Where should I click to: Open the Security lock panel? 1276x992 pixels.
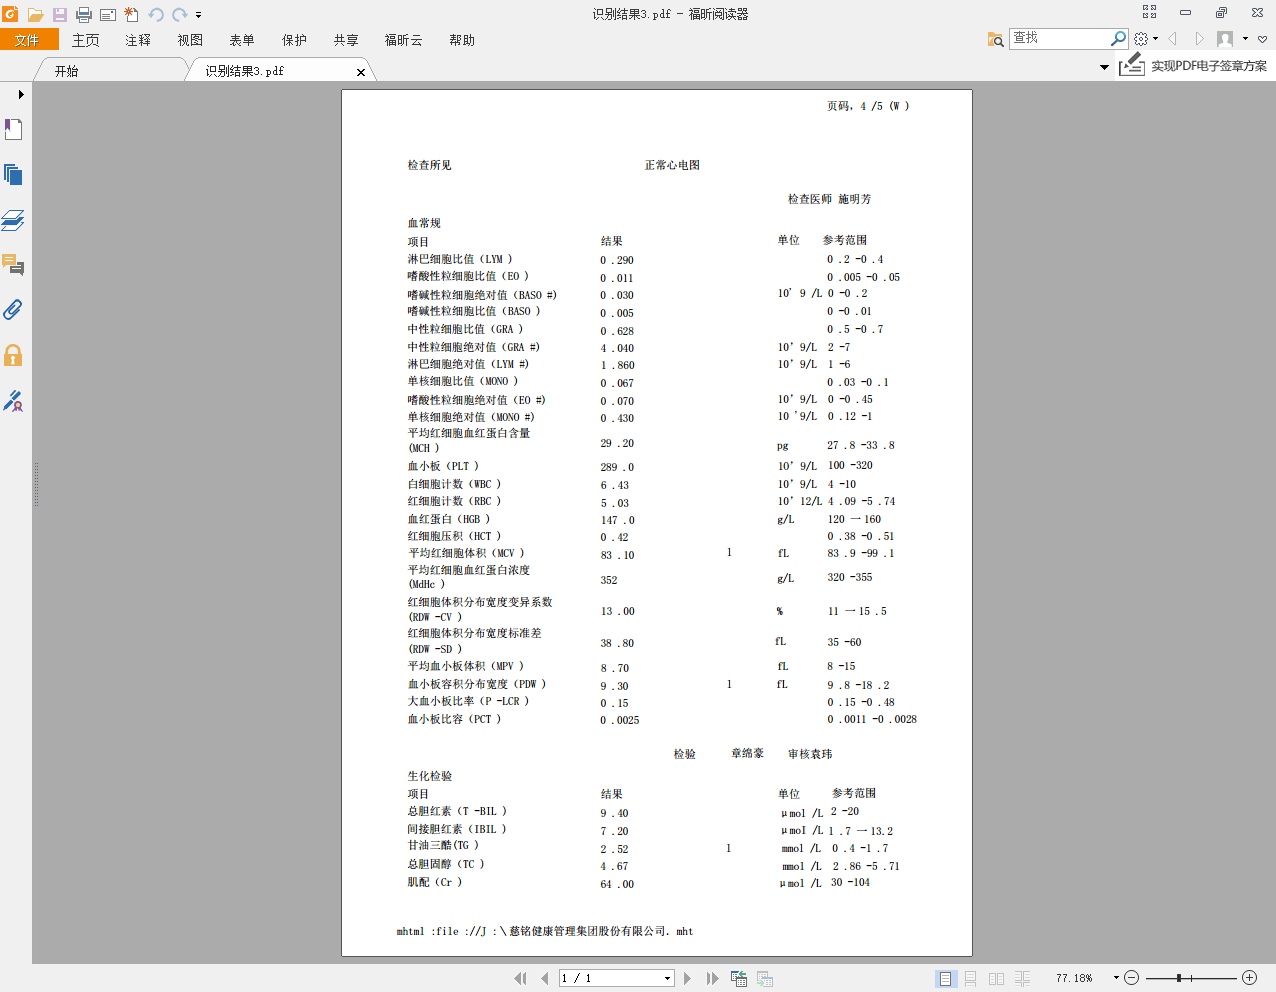13,355
